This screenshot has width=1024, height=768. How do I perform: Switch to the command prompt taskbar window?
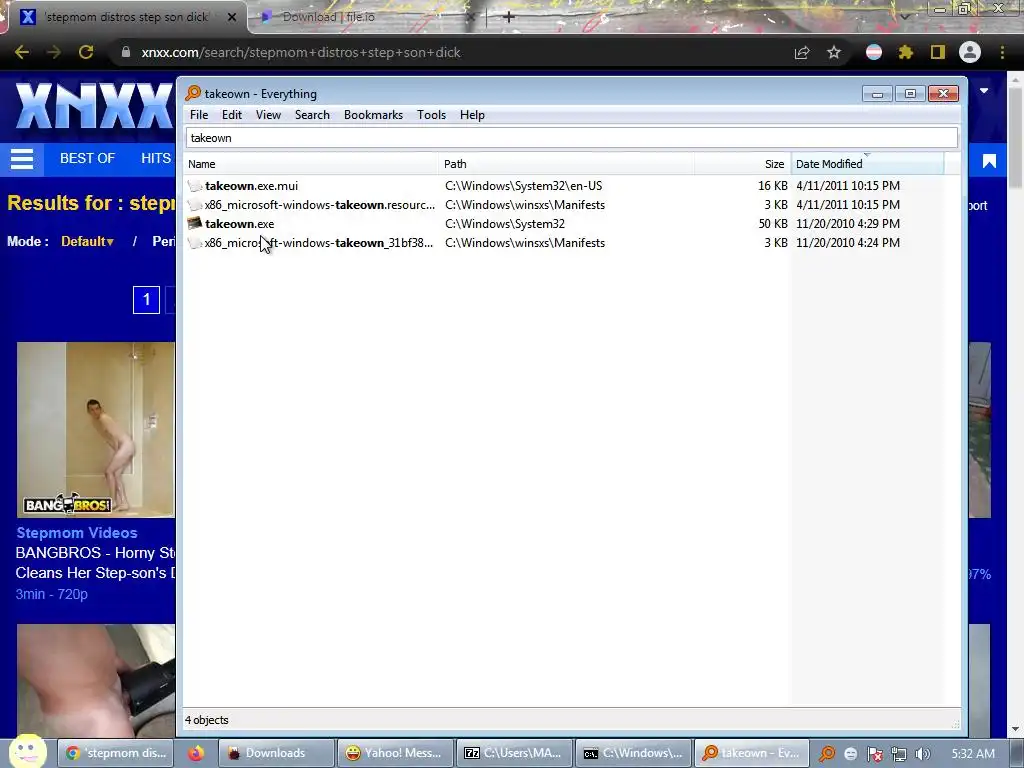[x=633, y=753]
